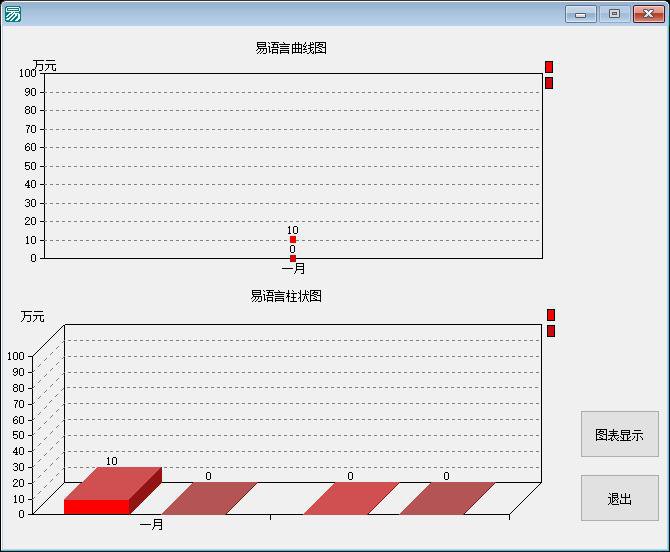Maximize the chart window
The width and height of the screenshot is (670, 552).
[614, 14]
